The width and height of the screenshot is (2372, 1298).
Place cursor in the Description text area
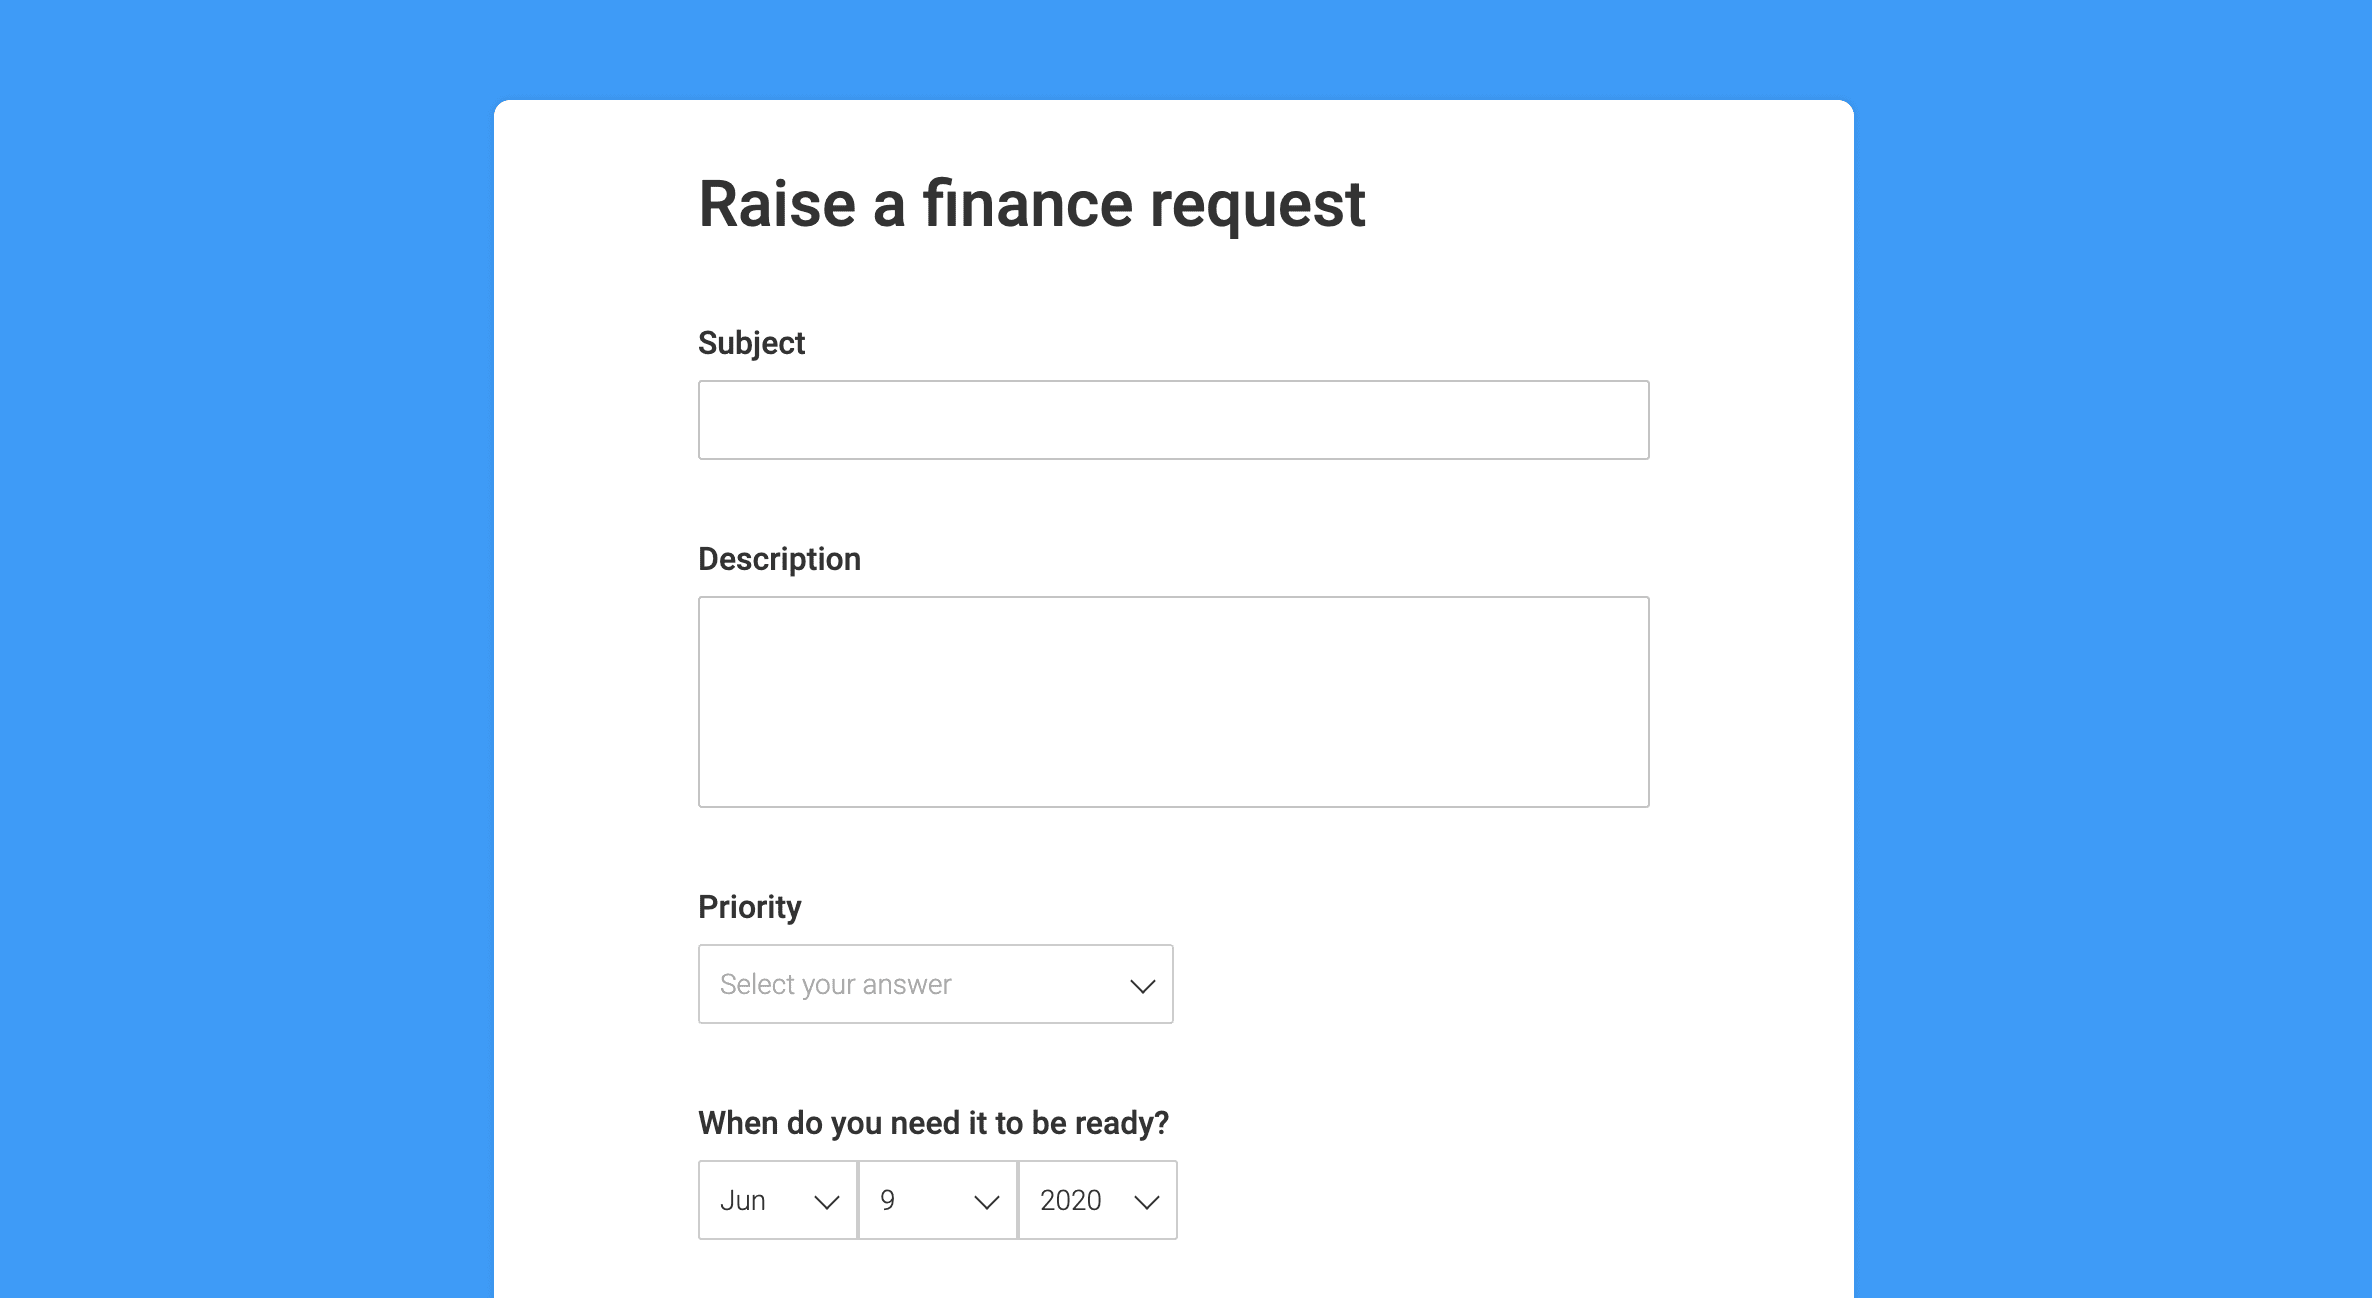tap(1173, 700)
